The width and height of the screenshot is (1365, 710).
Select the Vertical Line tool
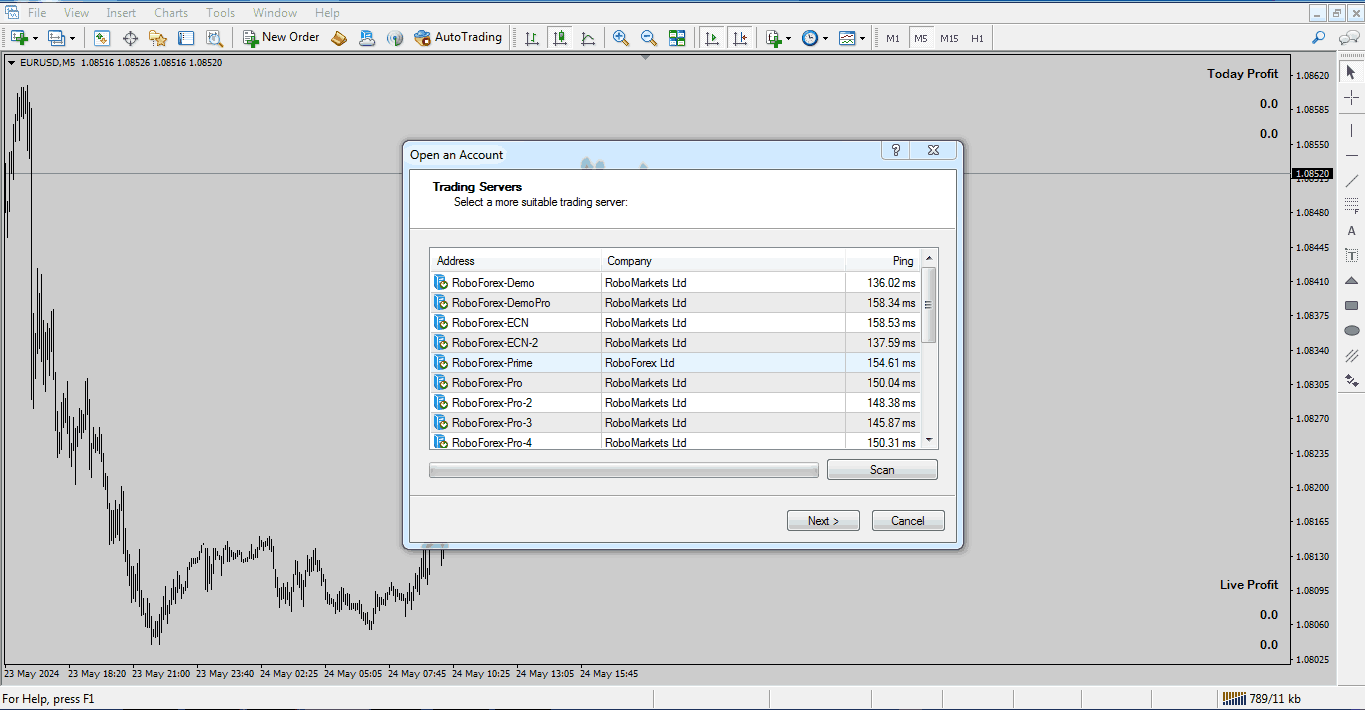click(1352, 130)
